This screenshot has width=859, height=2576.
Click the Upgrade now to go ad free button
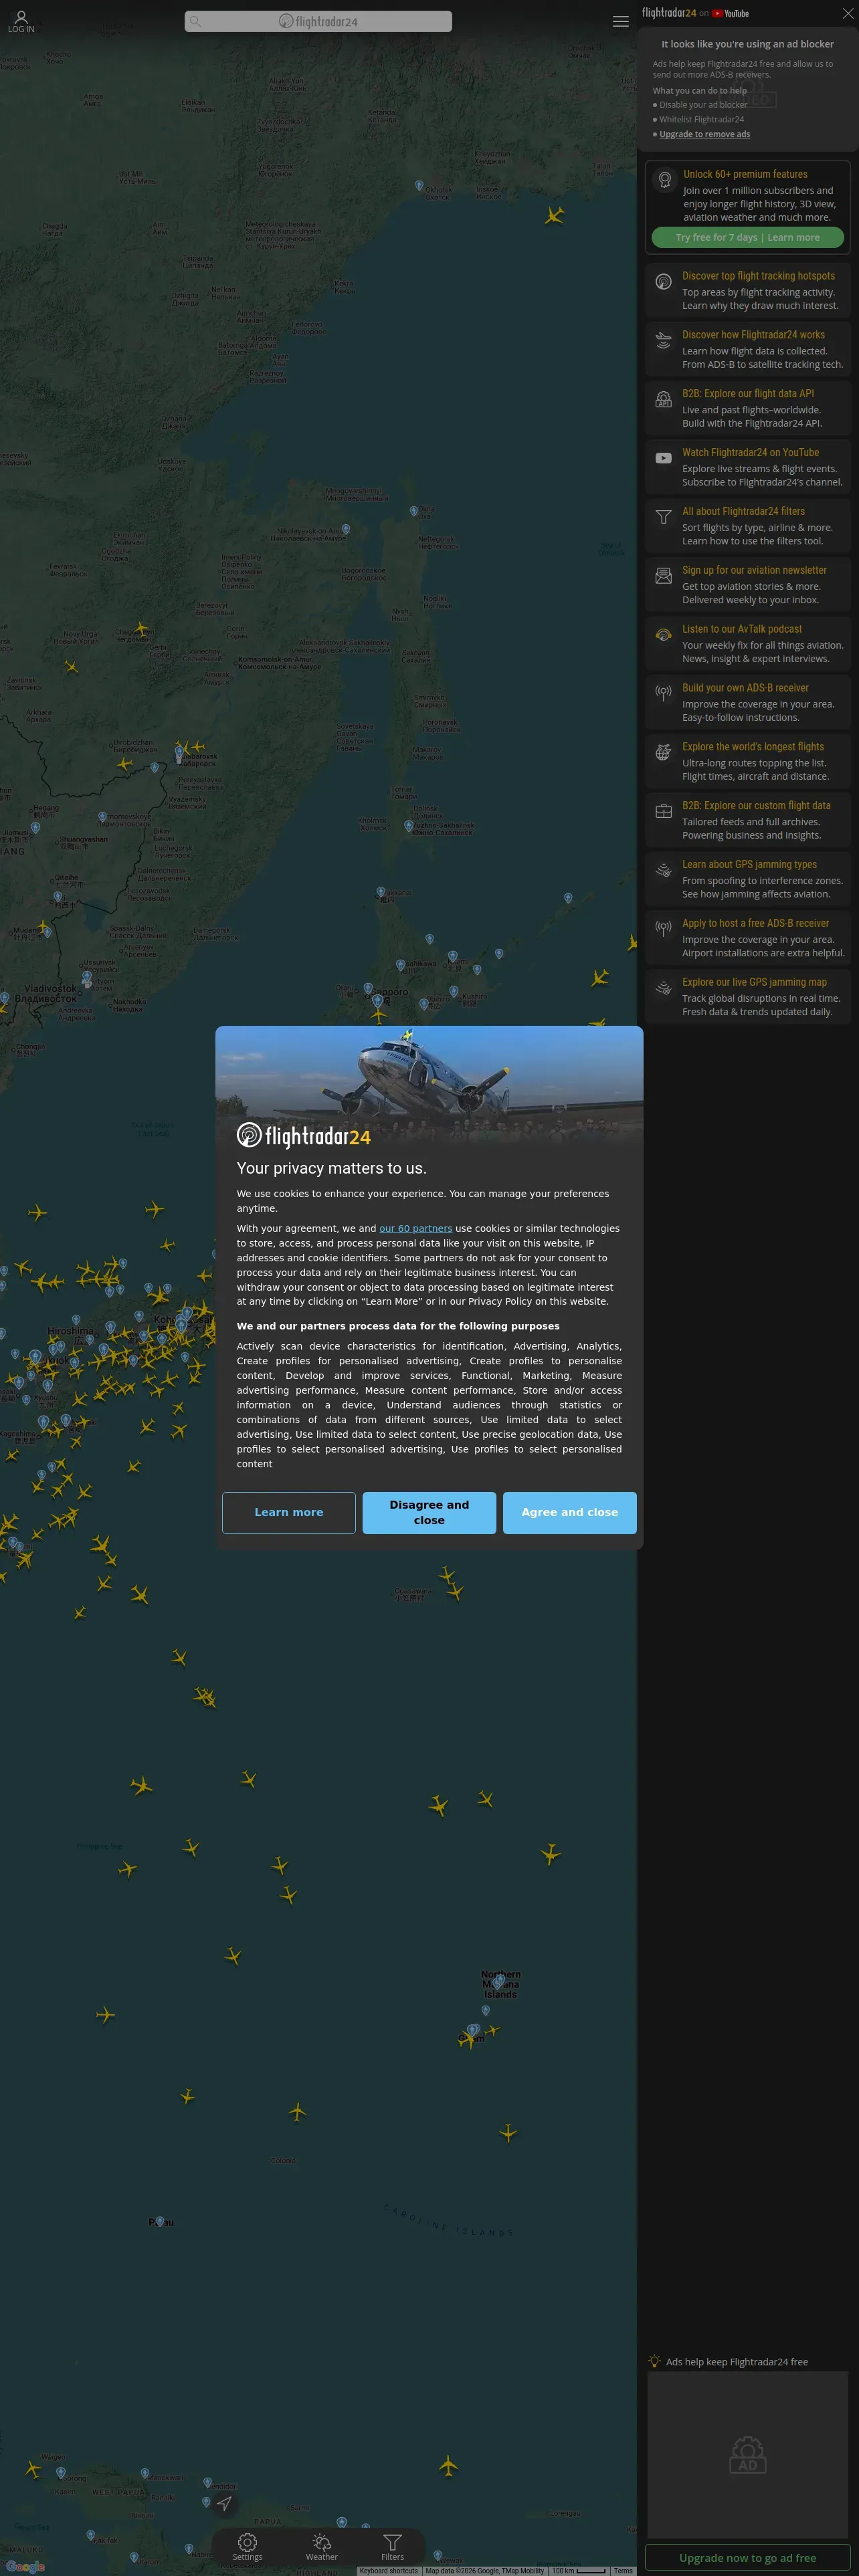(x=747, y=2557)
